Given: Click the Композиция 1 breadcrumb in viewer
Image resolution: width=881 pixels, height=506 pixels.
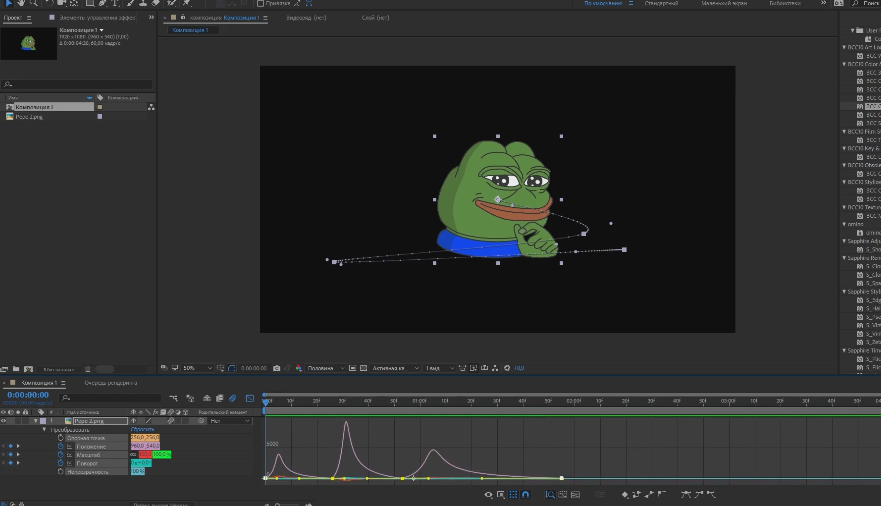Looking at the screenshot, I should [x=190, y=30].
